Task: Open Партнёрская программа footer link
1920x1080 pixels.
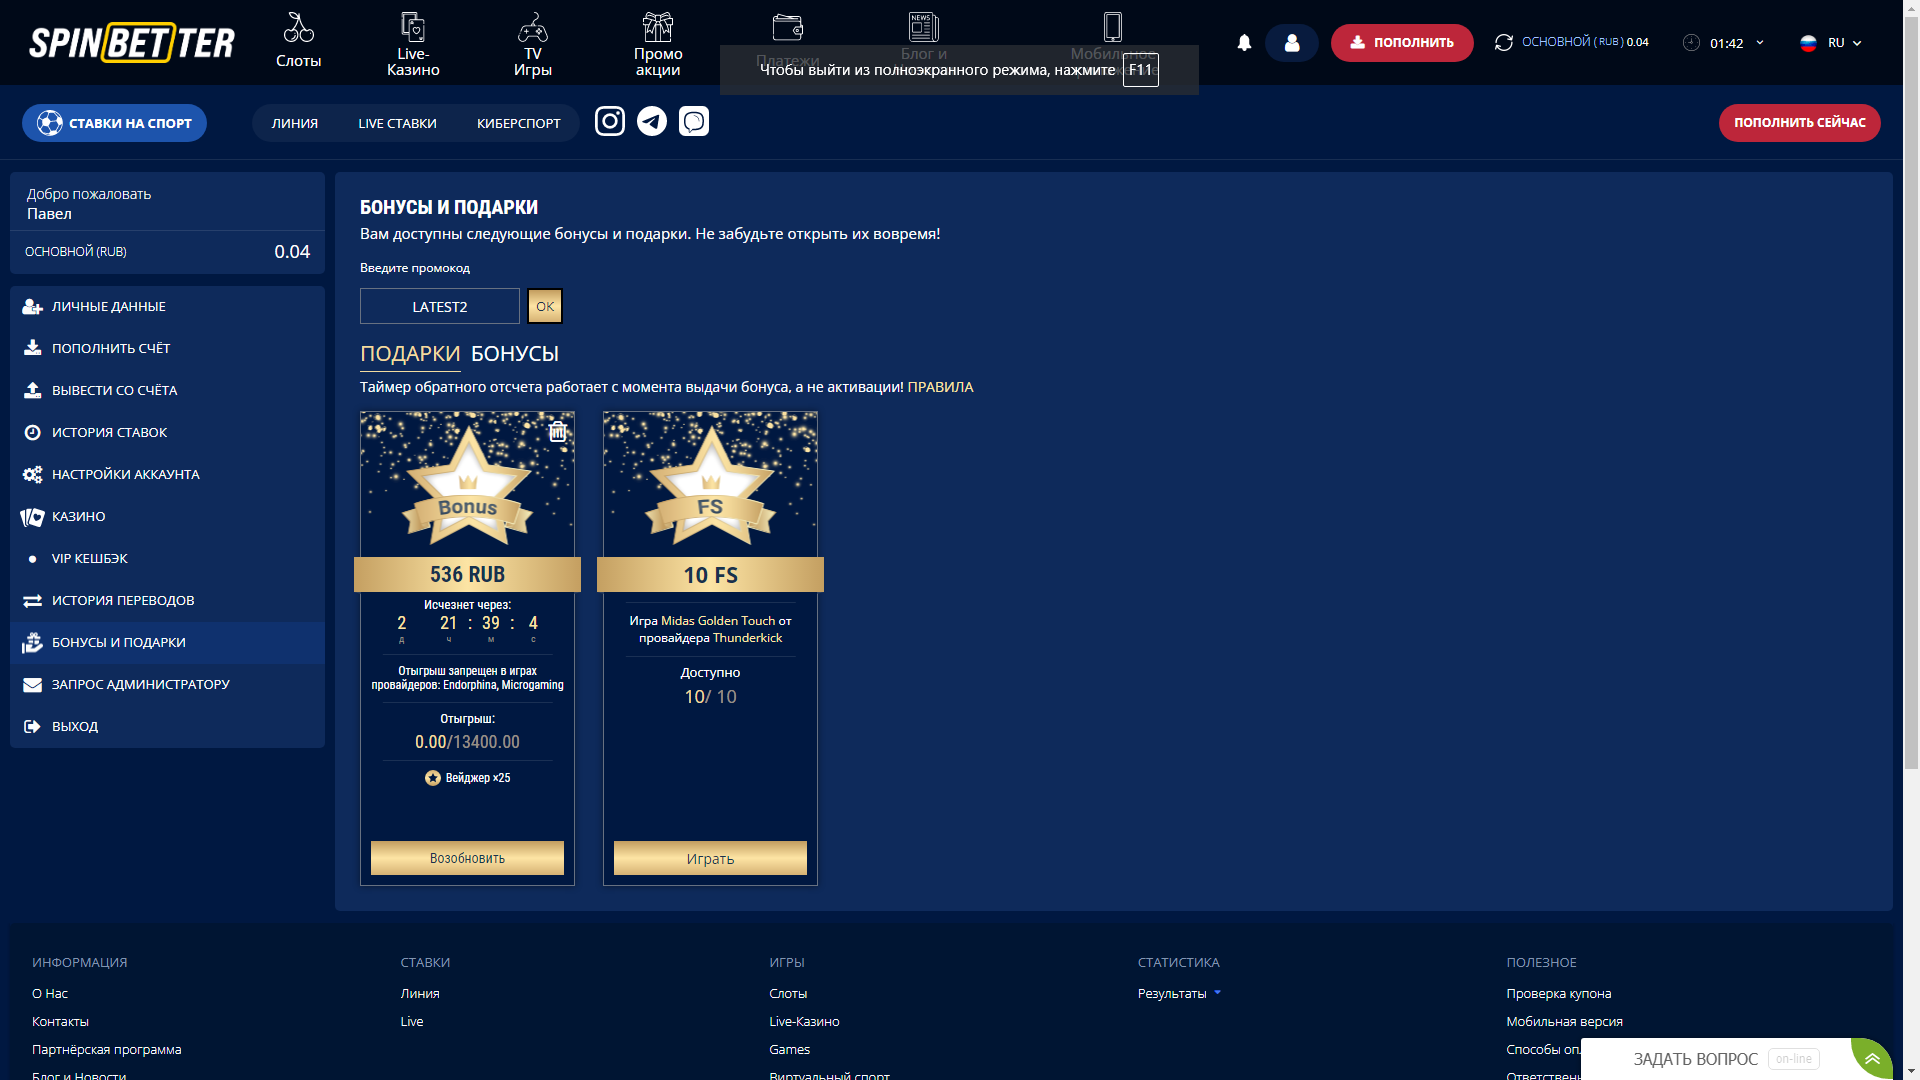Action: (107, 1050)
